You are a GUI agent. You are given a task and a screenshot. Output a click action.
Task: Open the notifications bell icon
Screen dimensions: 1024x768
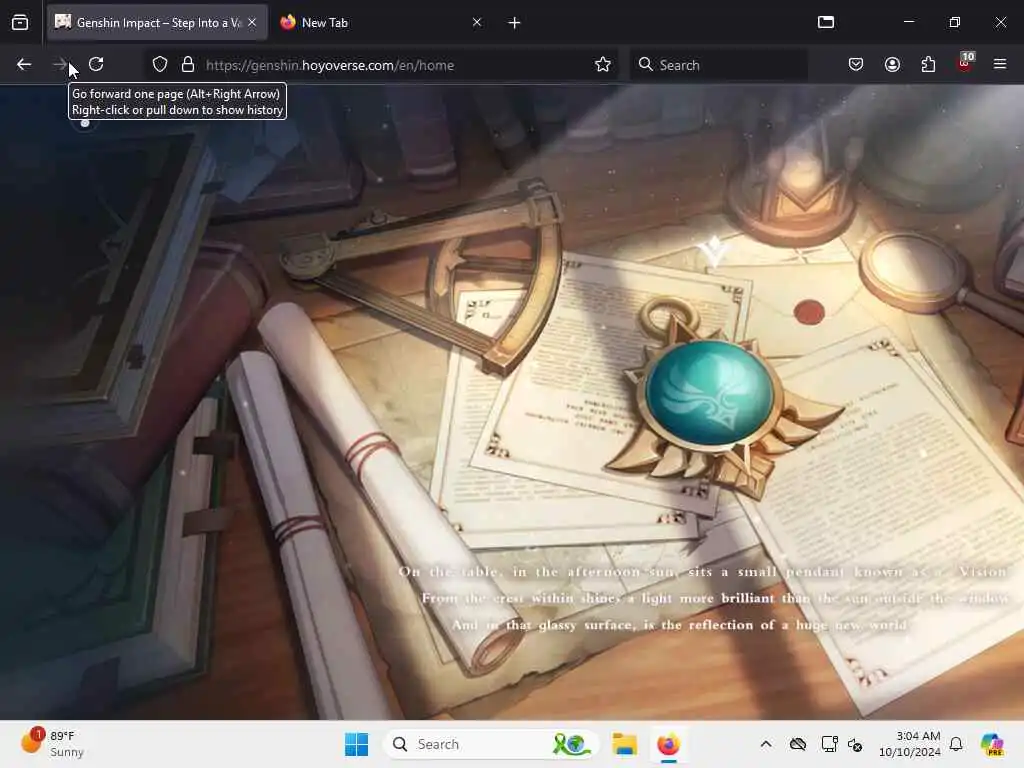tap(956, 744)
